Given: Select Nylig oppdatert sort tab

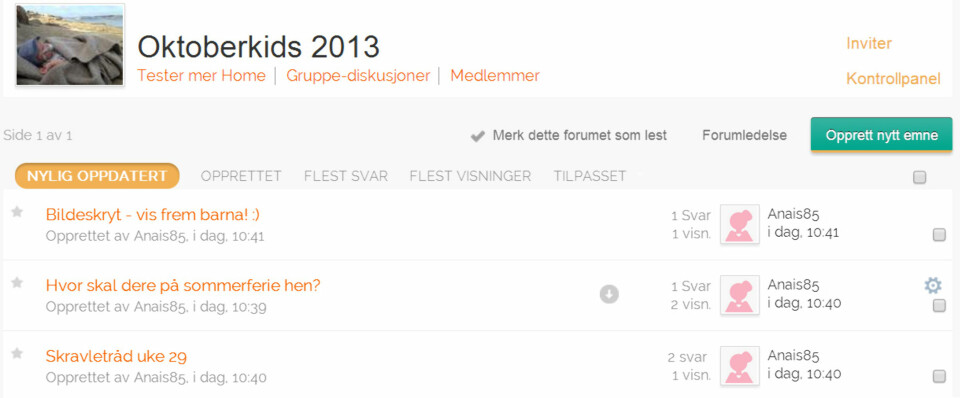Looking at the screenshot, I should pyautogui.click(x=97, y=176).
